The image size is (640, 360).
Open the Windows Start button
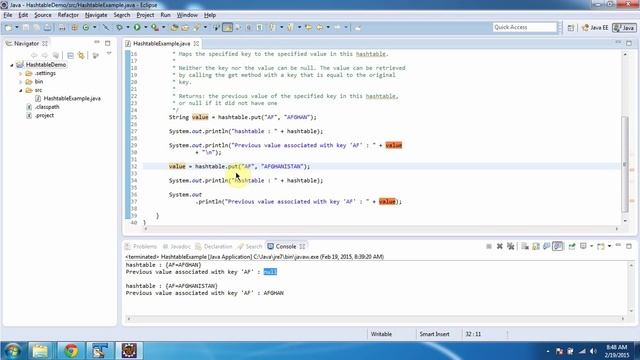pos(12,351)
